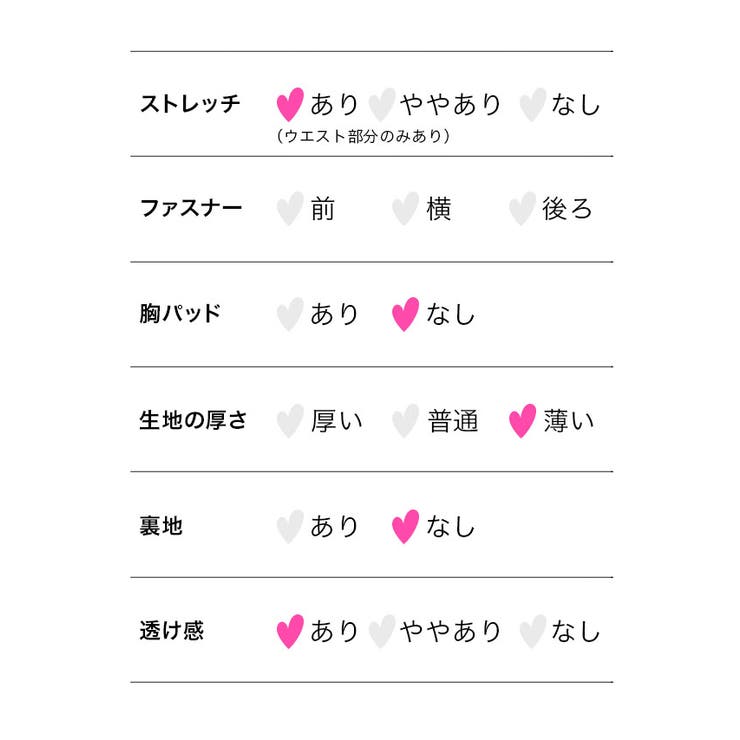Toggle the gray heart beside 普通

coord(405,421)
